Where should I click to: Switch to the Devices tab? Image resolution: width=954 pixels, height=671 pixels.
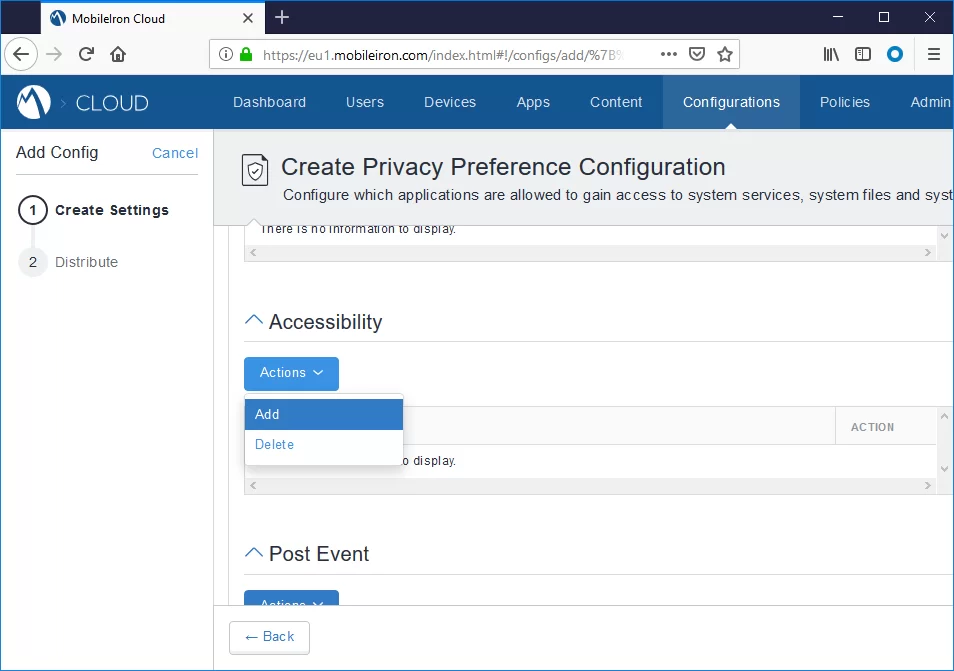click(x=449, y=102)
